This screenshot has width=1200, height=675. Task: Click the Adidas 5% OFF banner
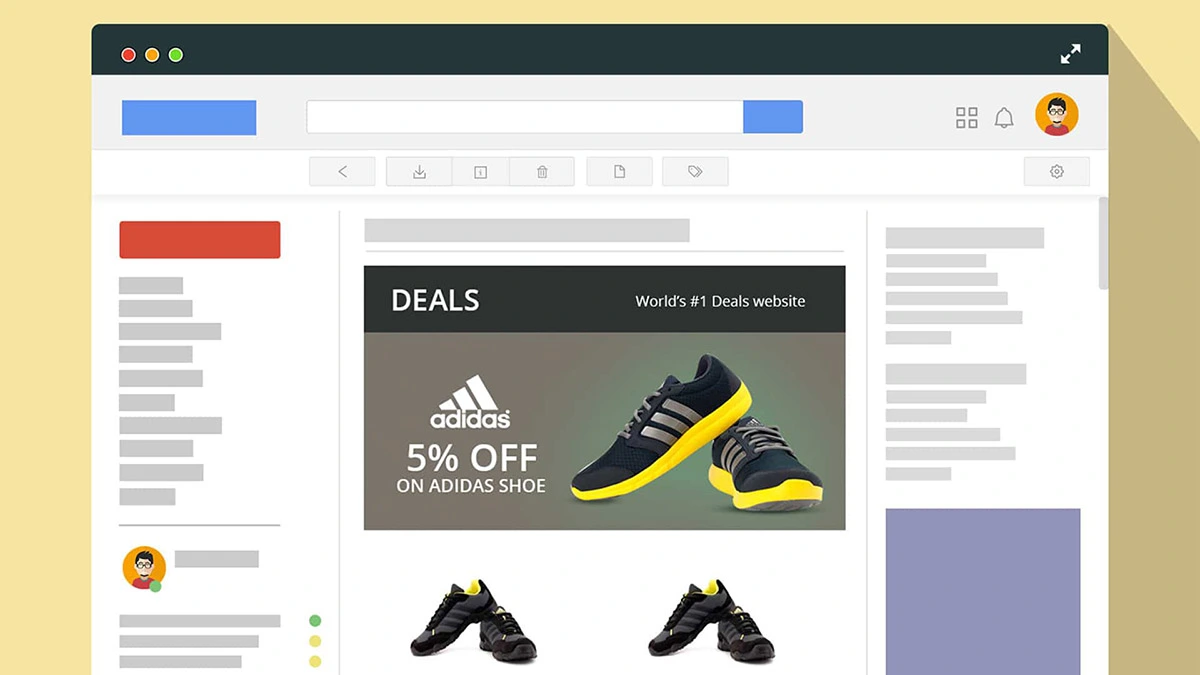604,431
